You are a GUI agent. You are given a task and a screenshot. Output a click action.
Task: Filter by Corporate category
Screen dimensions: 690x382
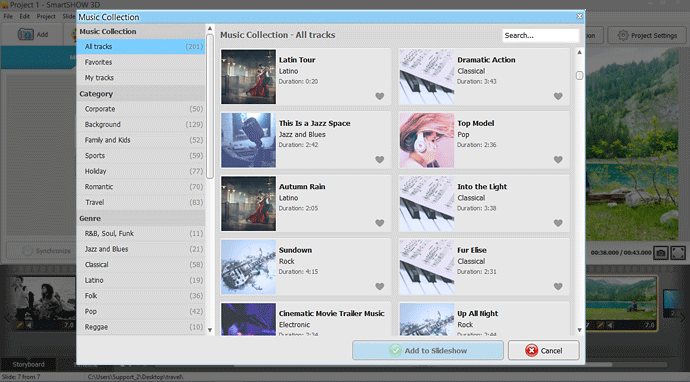(141, 109)
